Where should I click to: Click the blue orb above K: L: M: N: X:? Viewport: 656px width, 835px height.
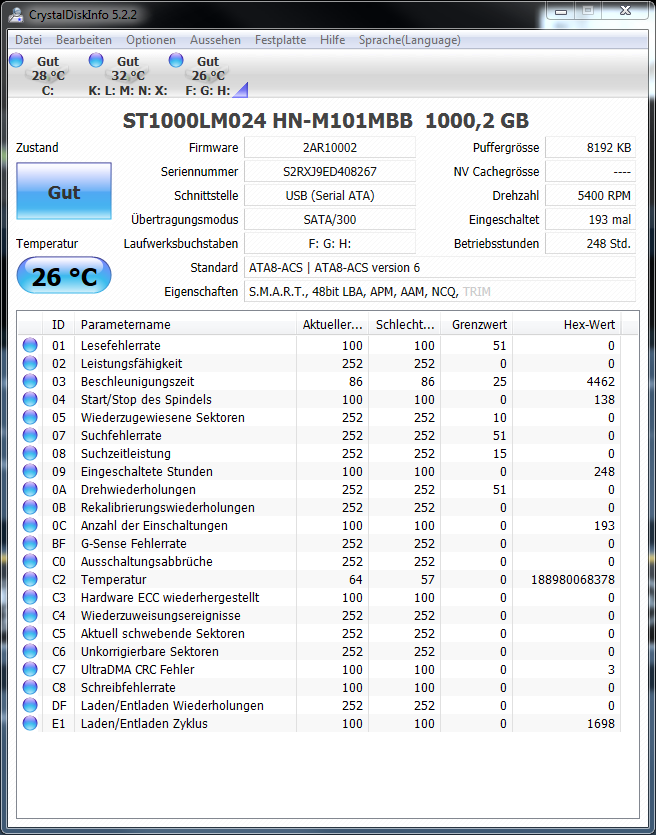pos(96,60)
